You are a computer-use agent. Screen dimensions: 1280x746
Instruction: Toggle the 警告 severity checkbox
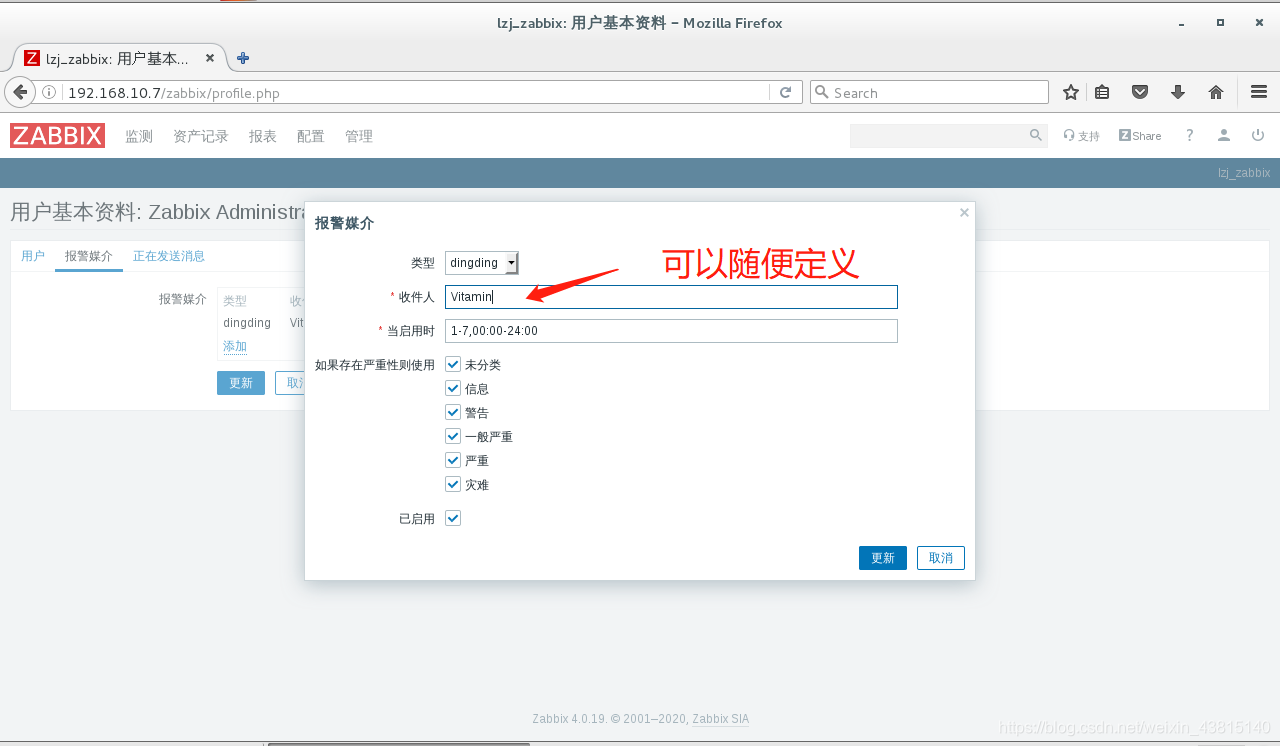[453, 412]
